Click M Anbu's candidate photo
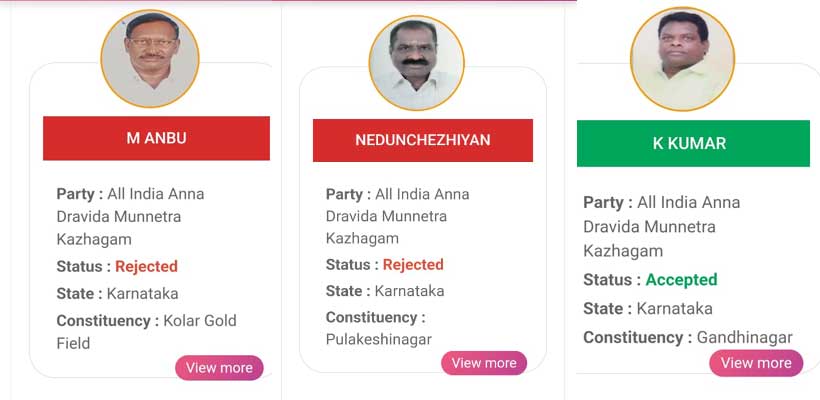 point(150,59)
